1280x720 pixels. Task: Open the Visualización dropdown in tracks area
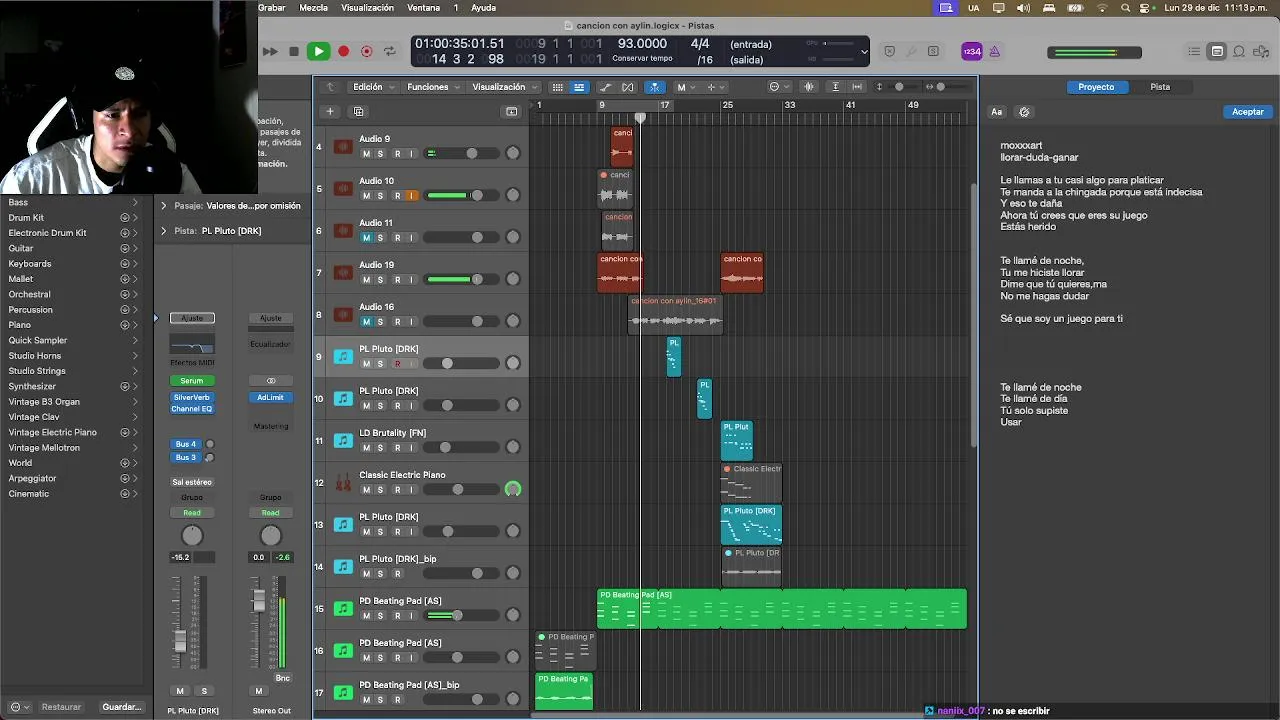click(505, 87)
